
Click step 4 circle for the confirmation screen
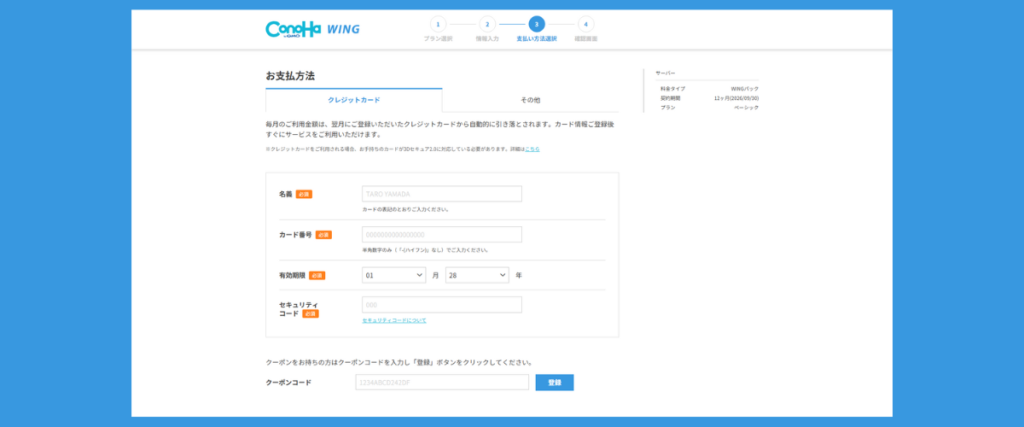coord(586,24)
